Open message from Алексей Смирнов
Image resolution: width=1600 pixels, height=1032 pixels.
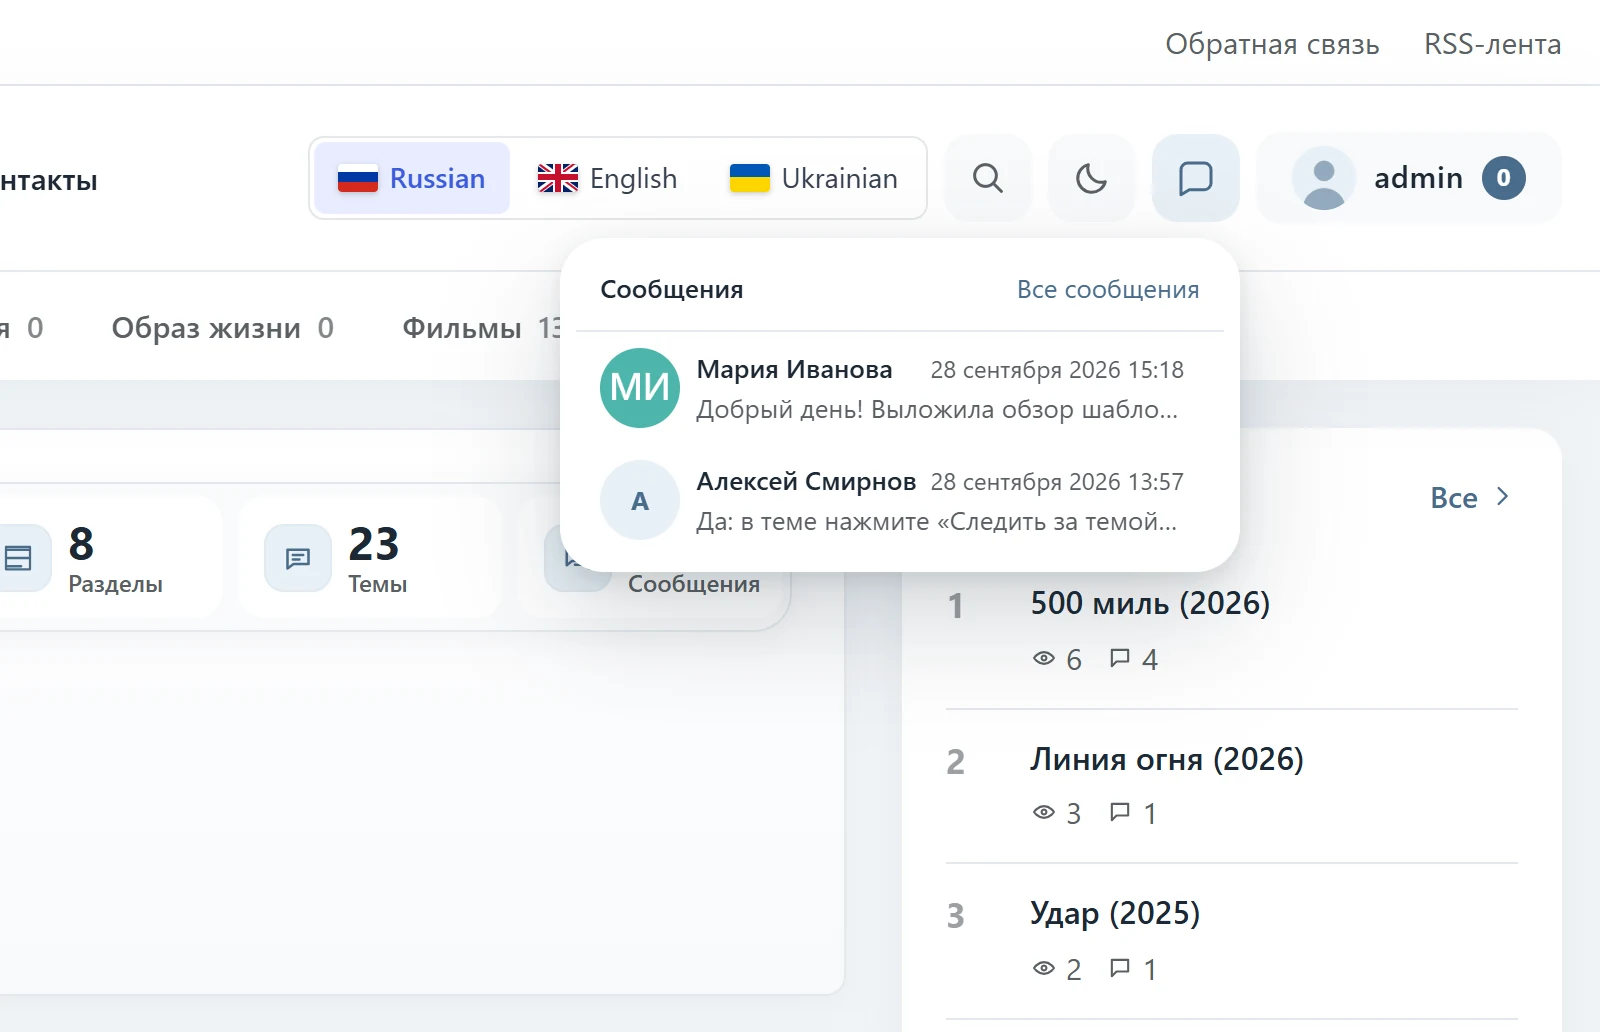pos(900,500)
